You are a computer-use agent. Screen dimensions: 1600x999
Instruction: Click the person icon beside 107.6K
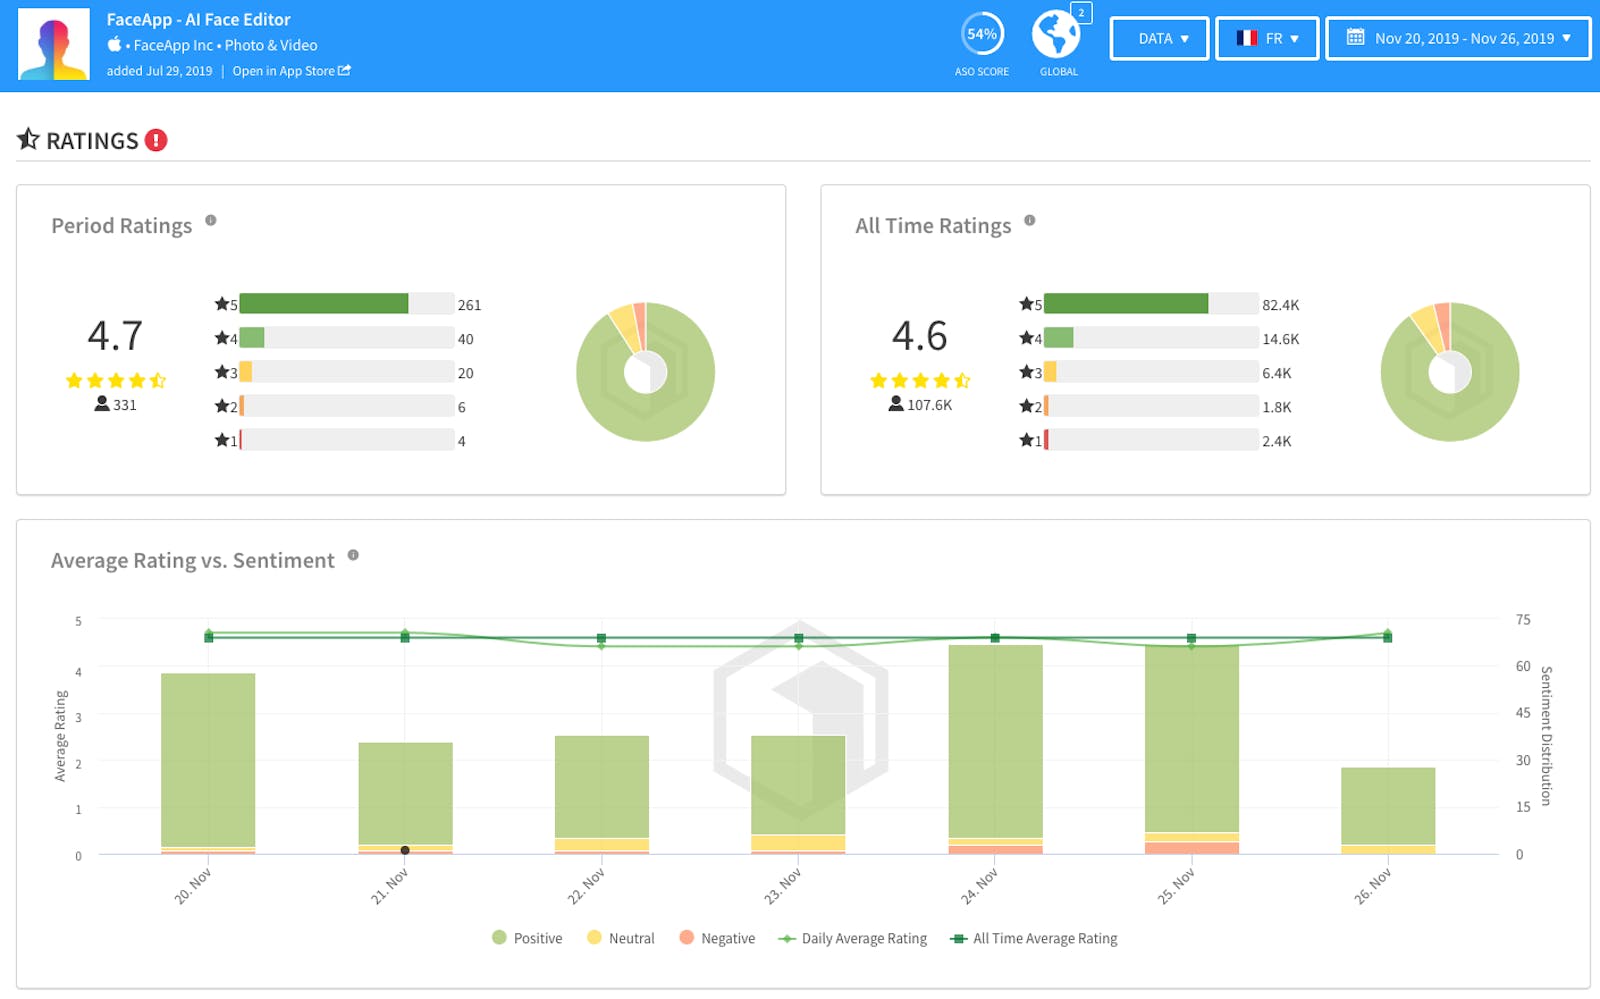896,404
